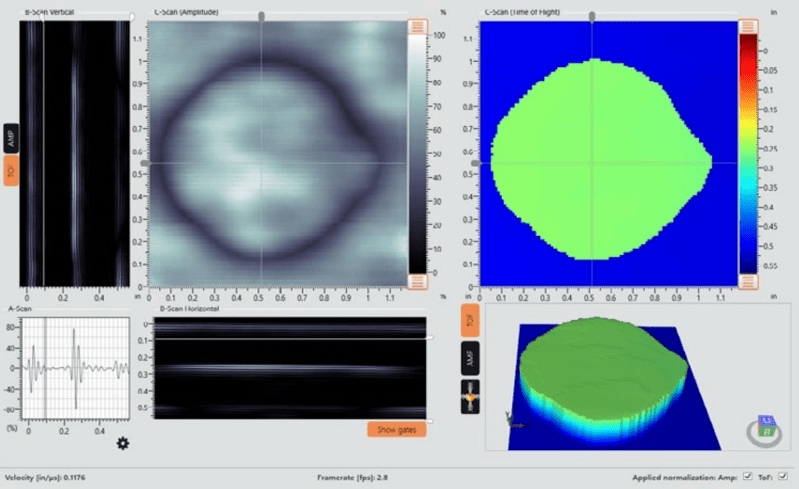Viewport: 799px width, 489px height.
Task: Click the 3D orientation cube widget
Action: (x=766, y=426)
